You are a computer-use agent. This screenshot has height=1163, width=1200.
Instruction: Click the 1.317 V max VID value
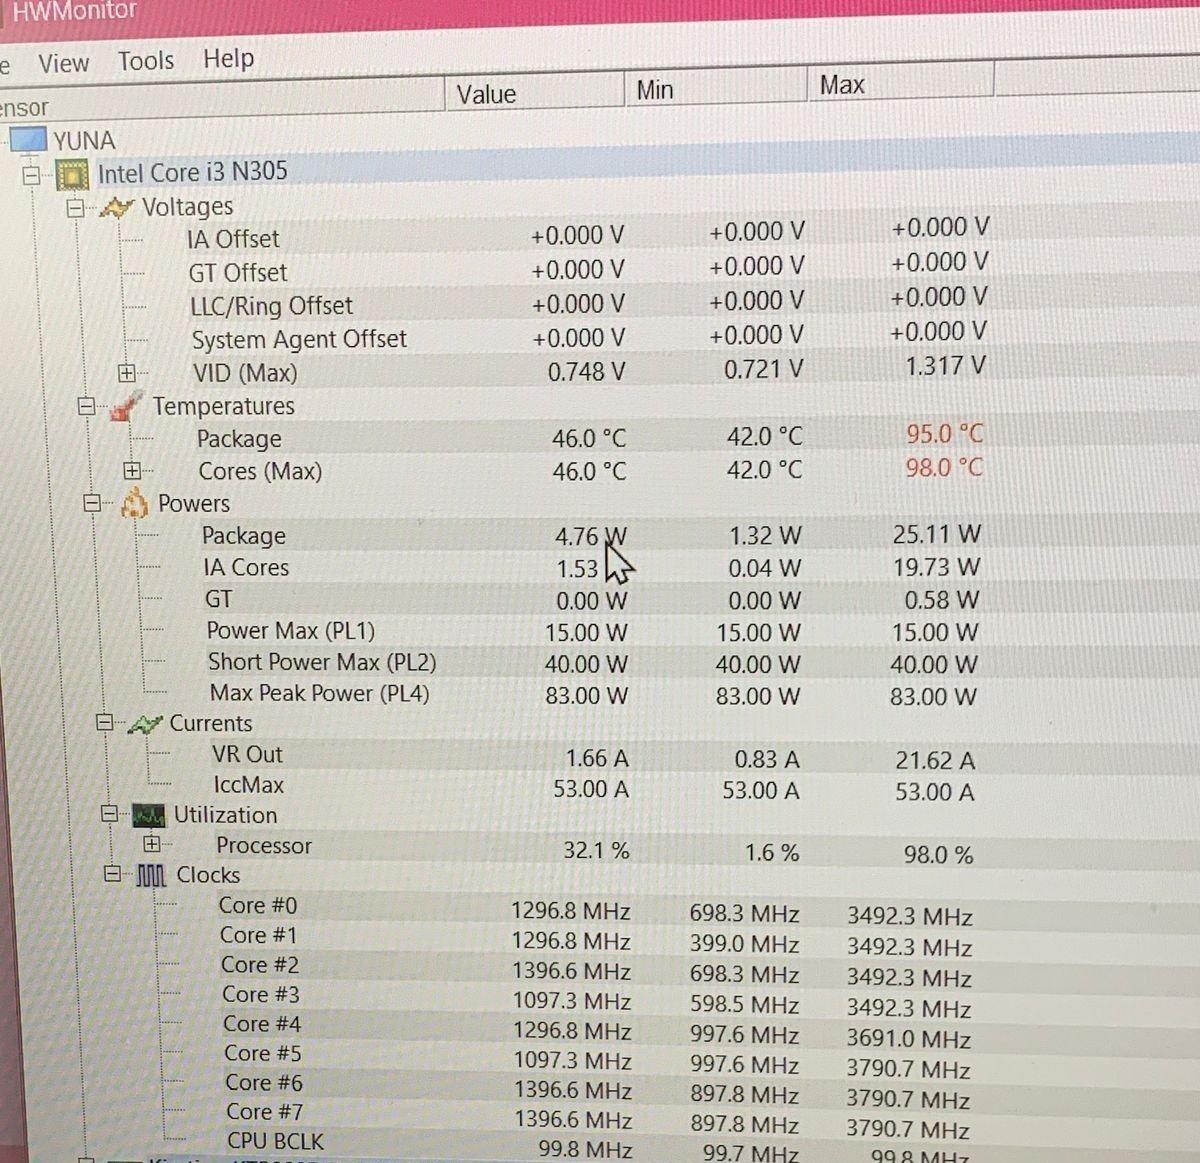click(x=945, y=366)
